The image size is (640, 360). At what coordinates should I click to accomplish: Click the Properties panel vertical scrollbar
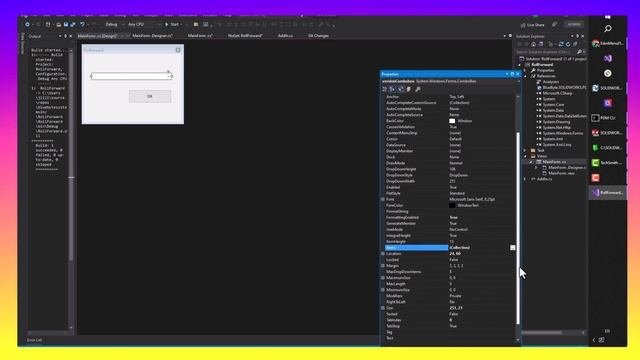coord(518,228)
